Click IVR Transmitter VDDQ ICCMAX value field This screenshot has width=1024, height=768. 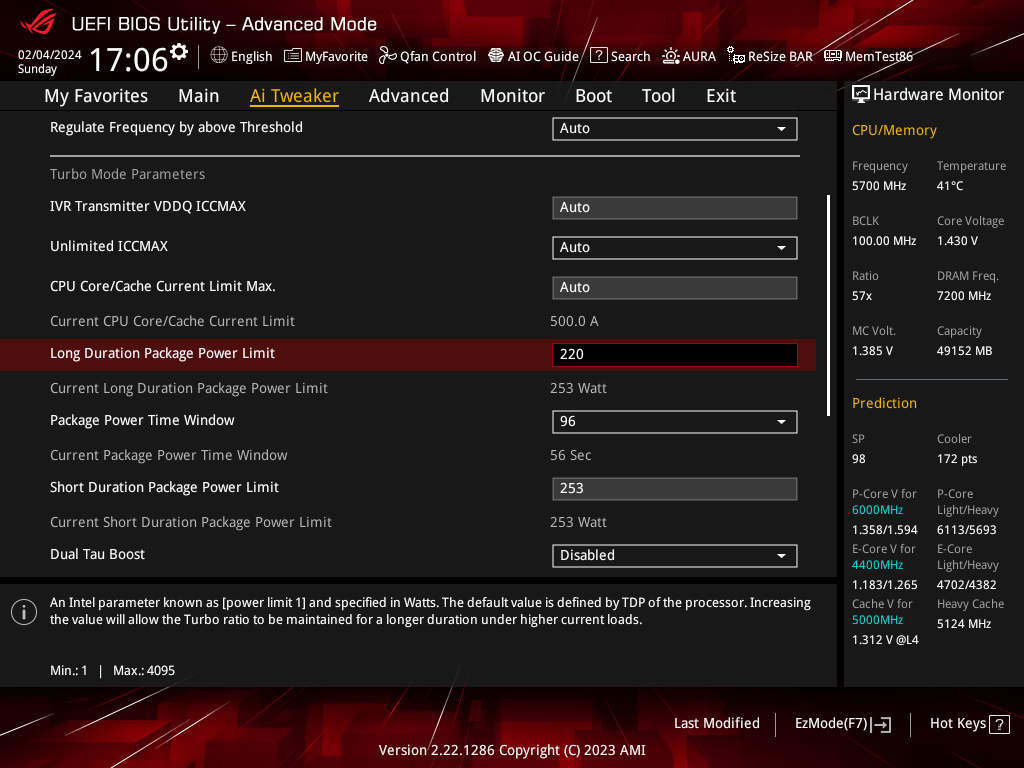point(675,208)
